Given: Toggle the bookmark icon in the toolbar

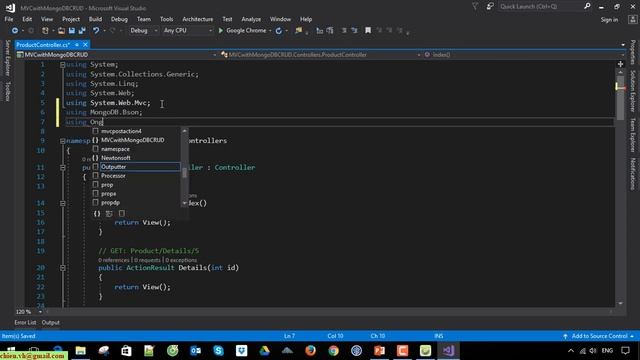Looking at the screenshot, I should (x=368, y=31).
